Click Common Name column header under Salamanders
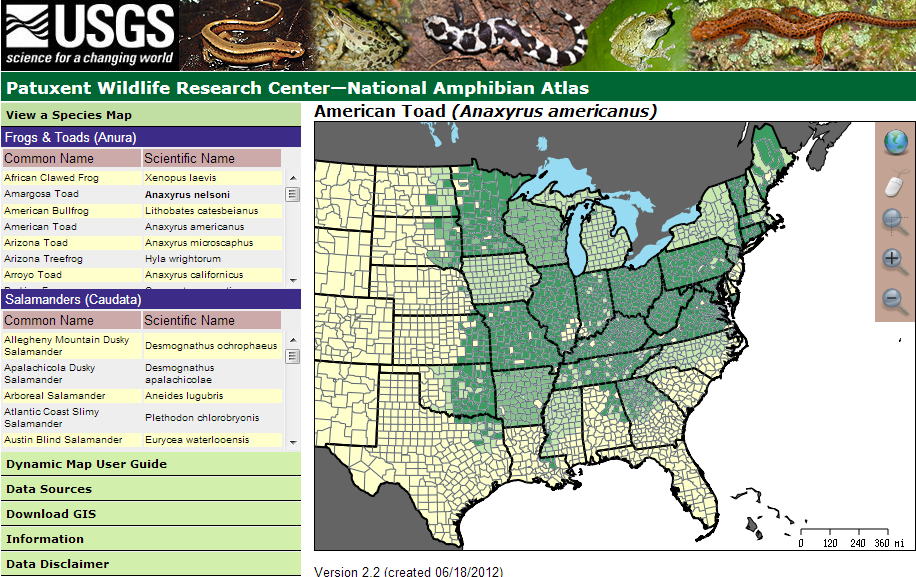916x577 pixels. coord(71,320)
